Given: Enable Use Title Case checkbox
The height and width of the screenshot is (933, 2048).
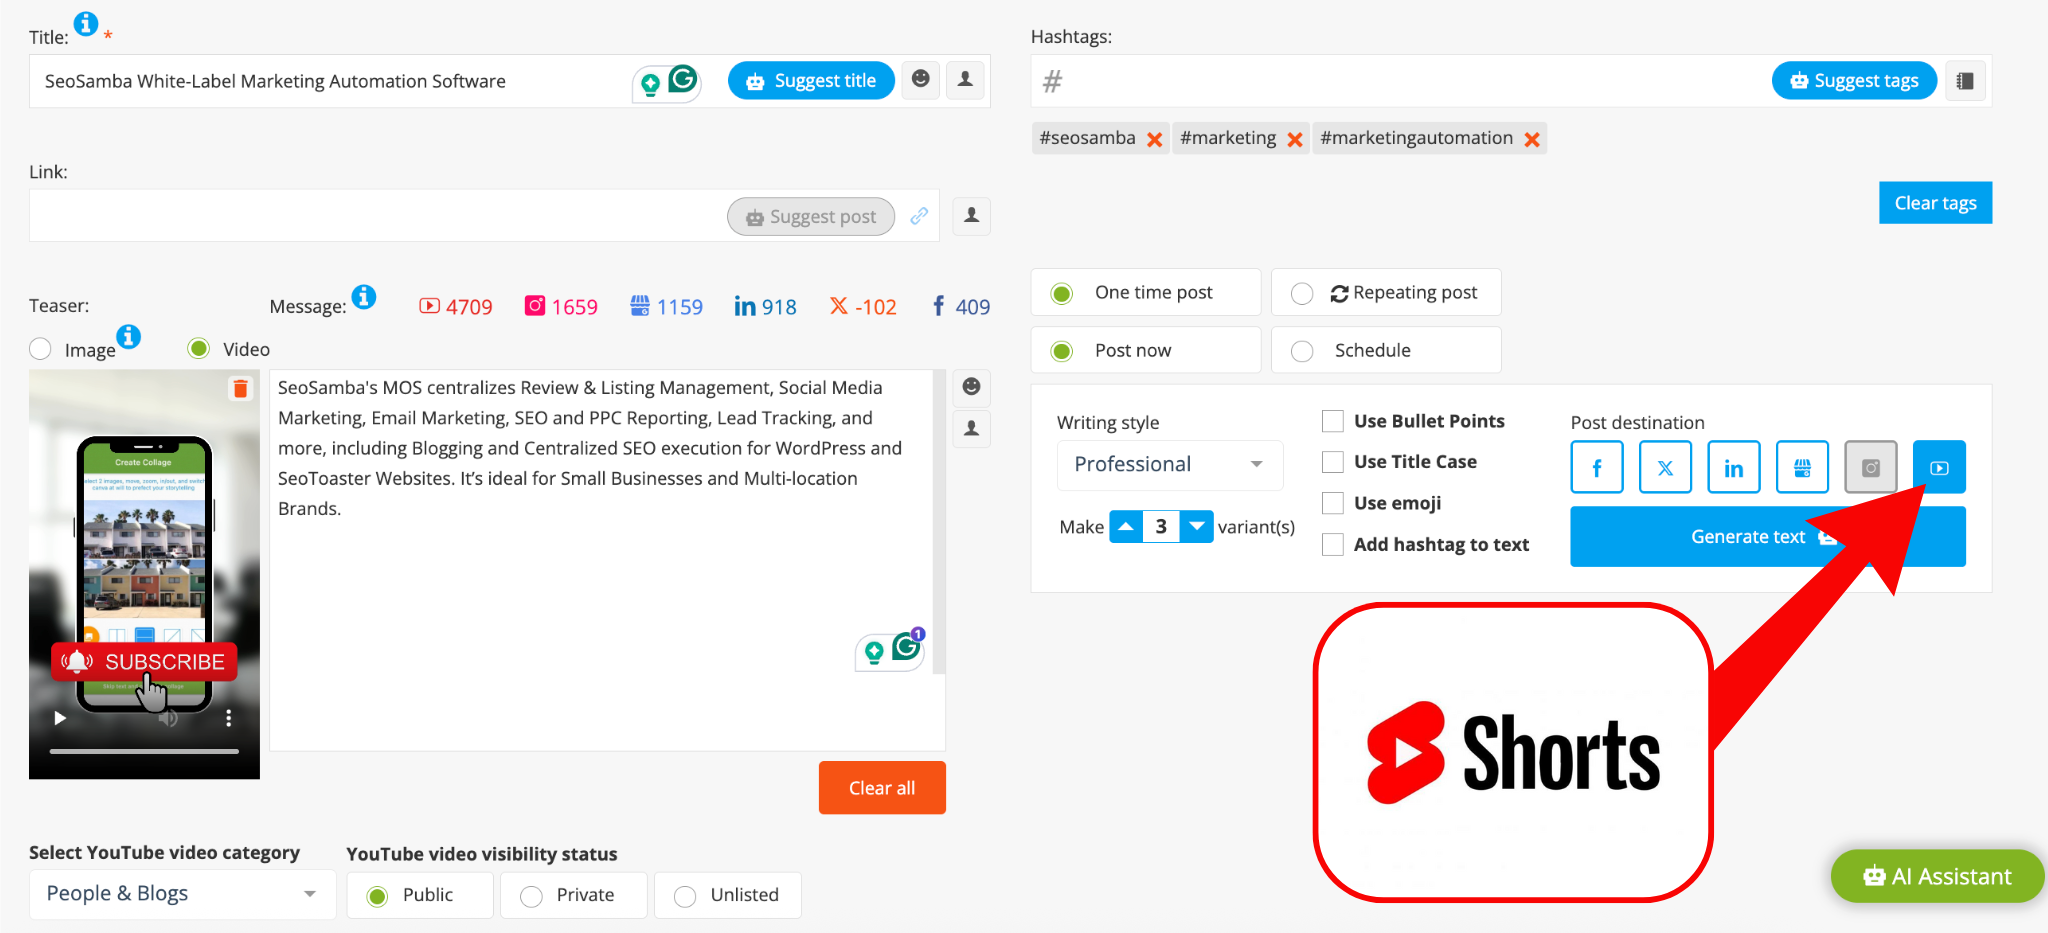Looking at the screenshot, I should [x=1333, y=462].
